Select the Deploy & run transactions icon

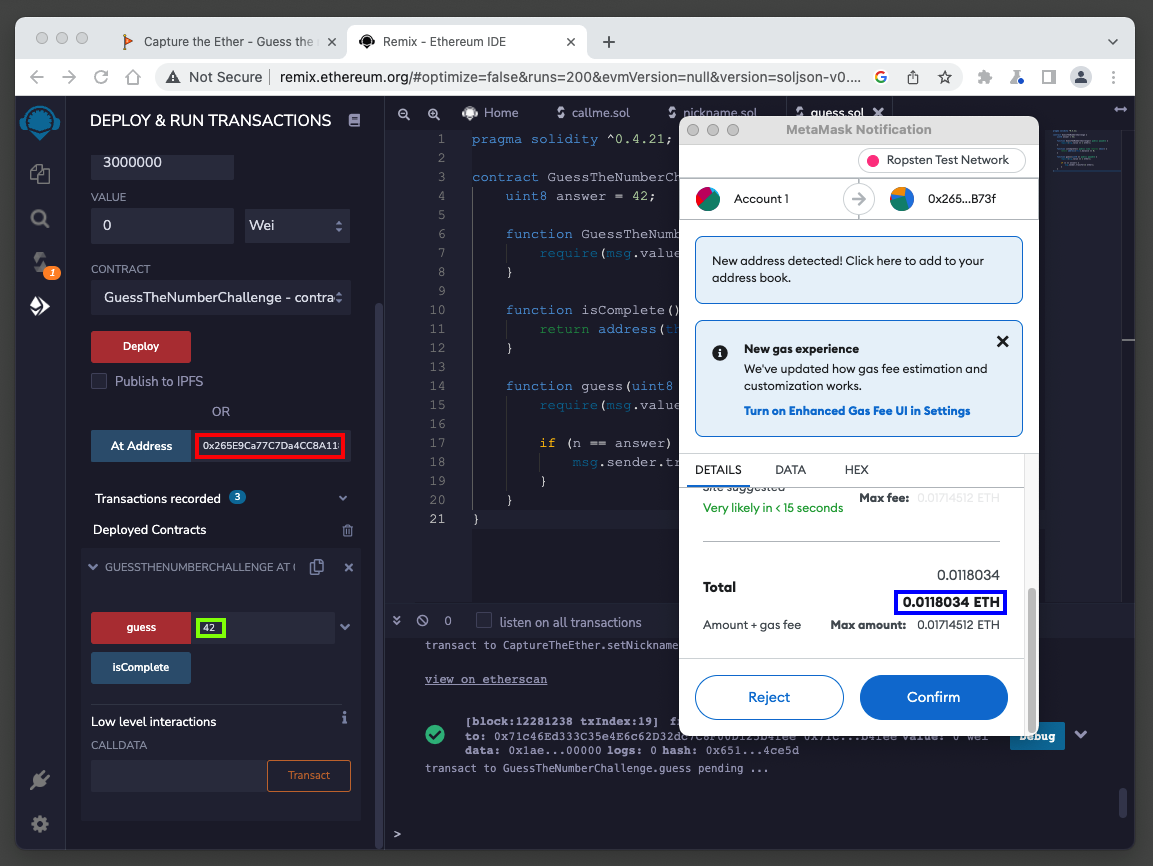click(40, 306)
